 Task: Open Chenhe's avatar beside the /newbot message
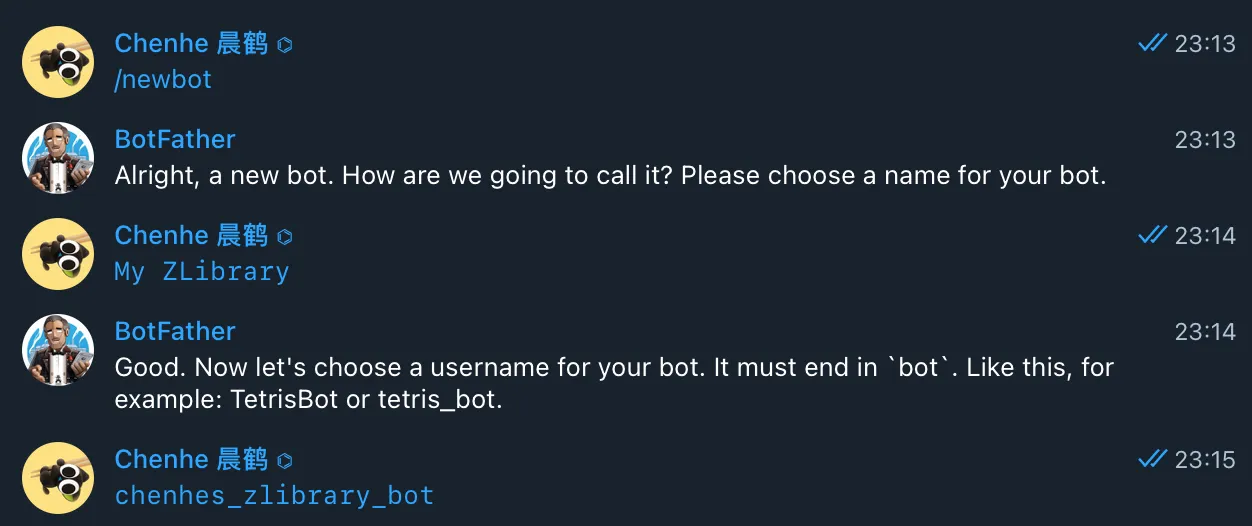point(58,62)
